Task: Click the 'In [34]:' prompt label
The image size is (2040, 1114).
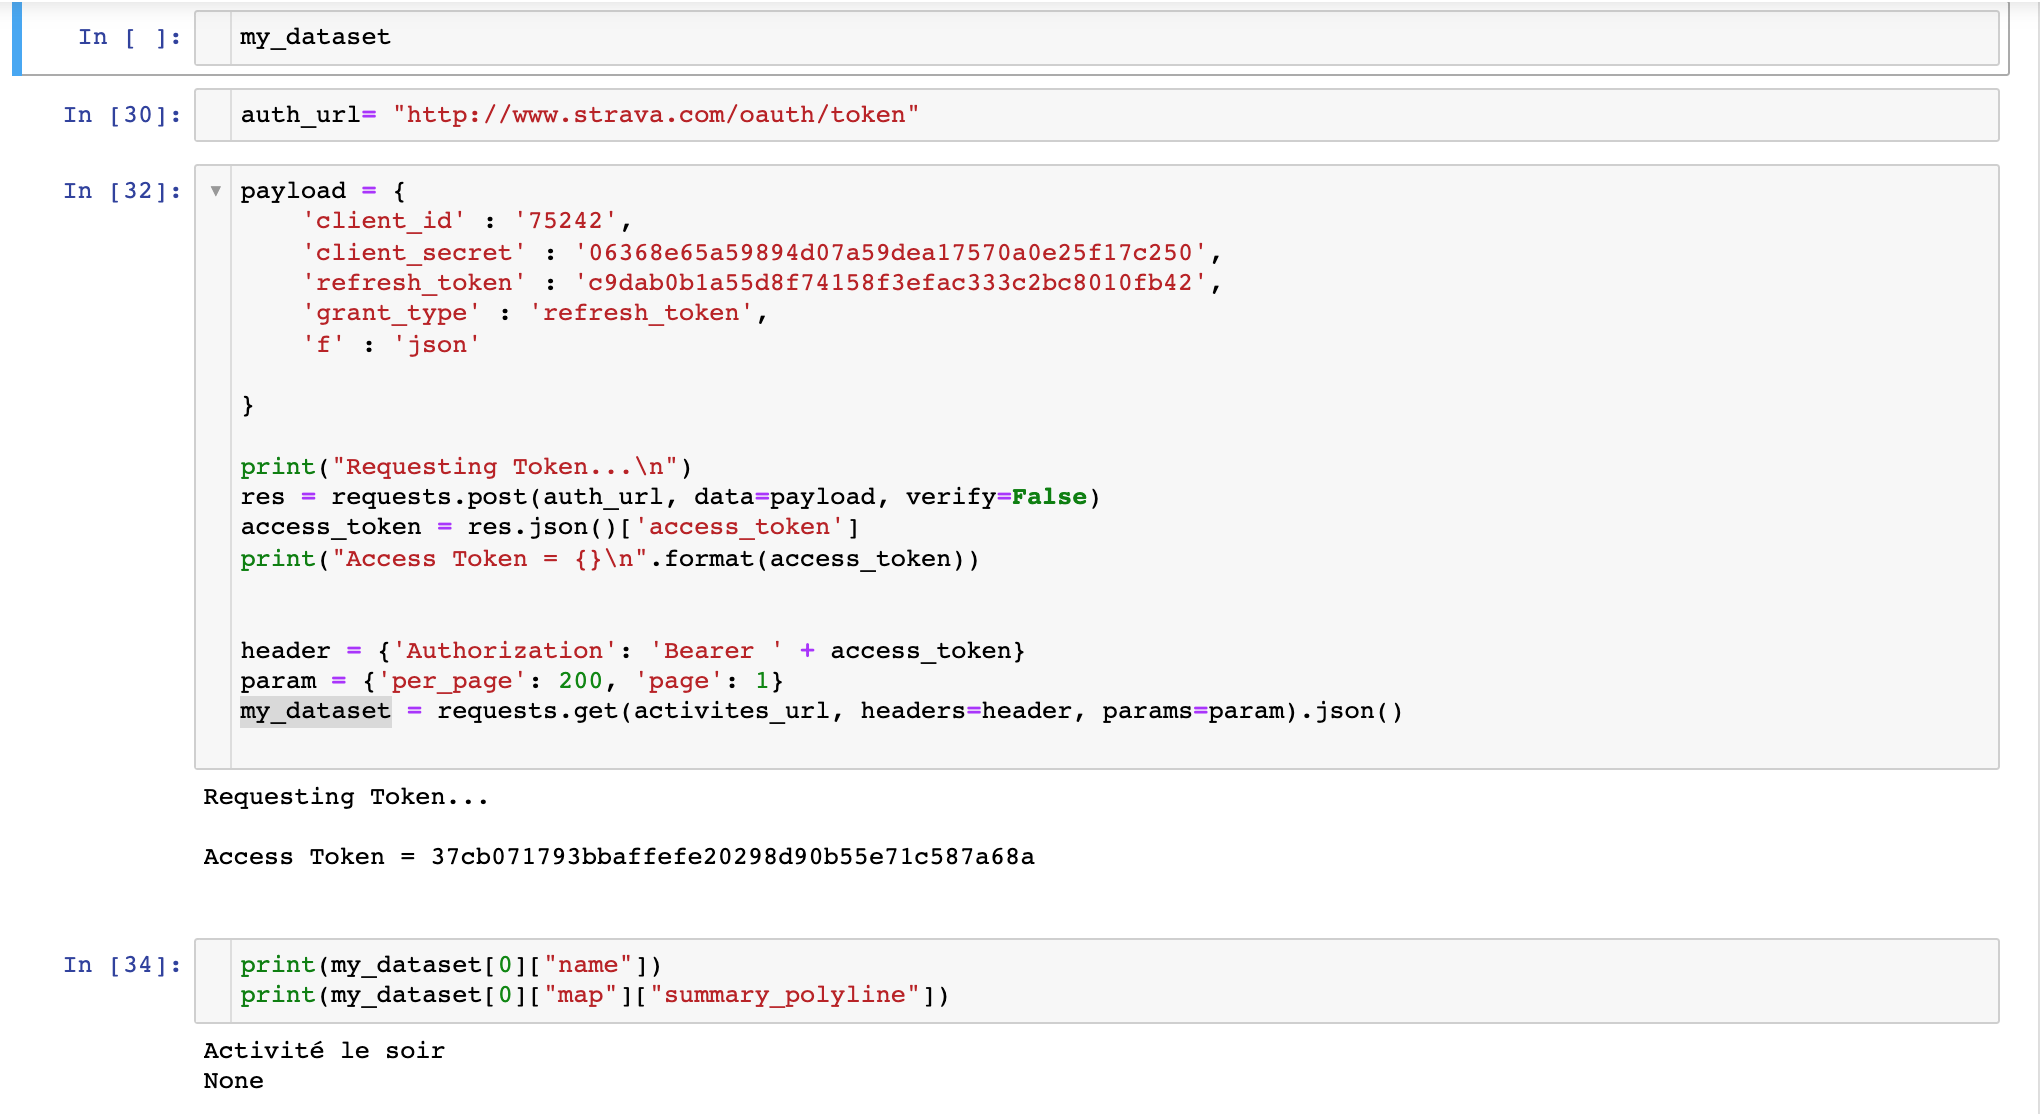Action: 122,965
